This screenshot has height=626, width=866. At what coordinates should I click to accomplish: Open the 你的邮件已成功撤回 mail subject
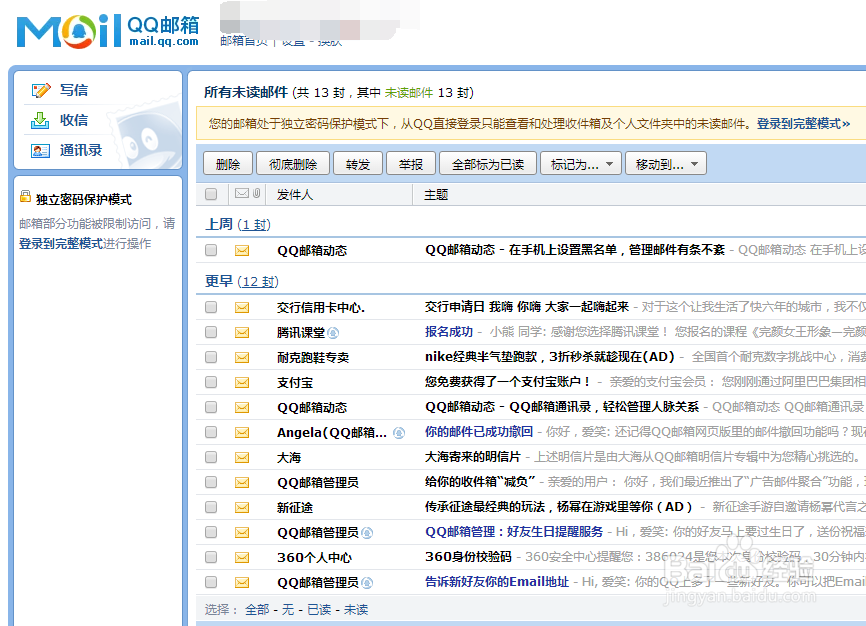pyautogui.click(x=479, y=432)
